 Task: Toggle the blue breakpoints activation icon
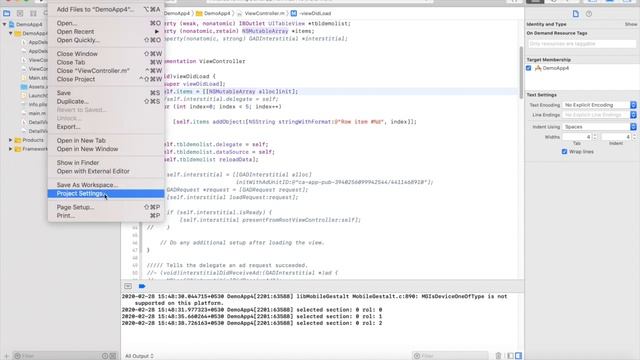142,286
